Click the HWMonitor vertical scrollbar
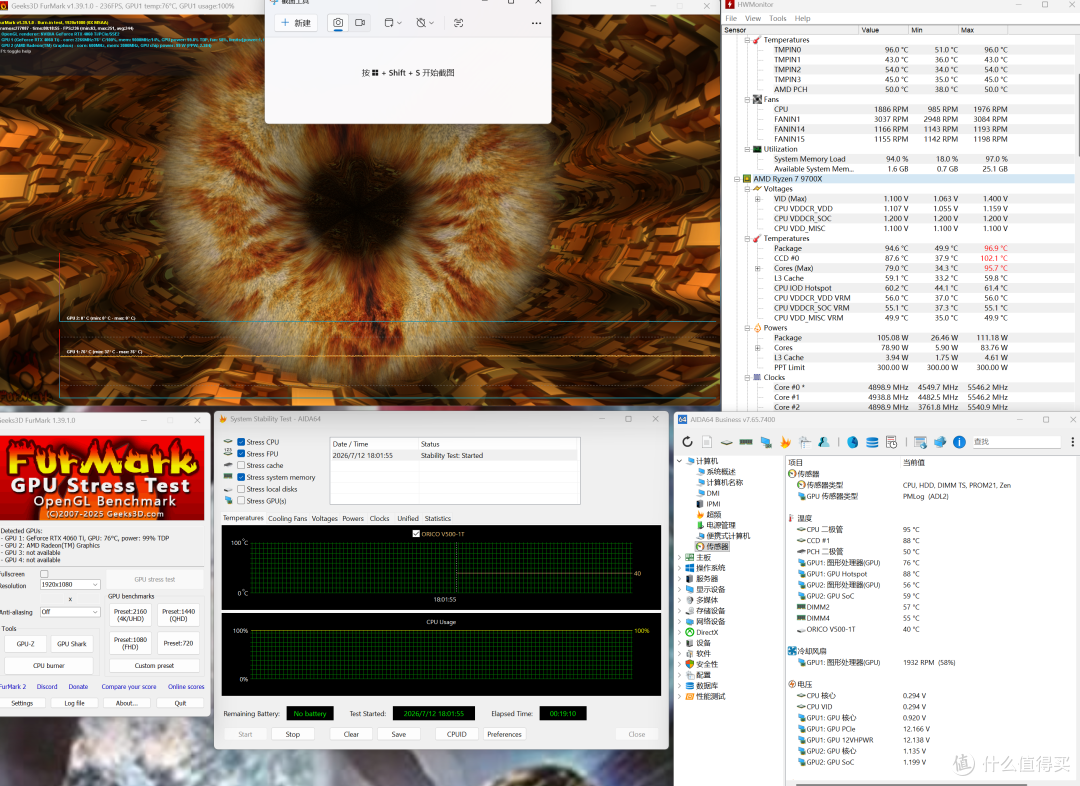The image size is (1080, 786). [x=1077, y=222]
